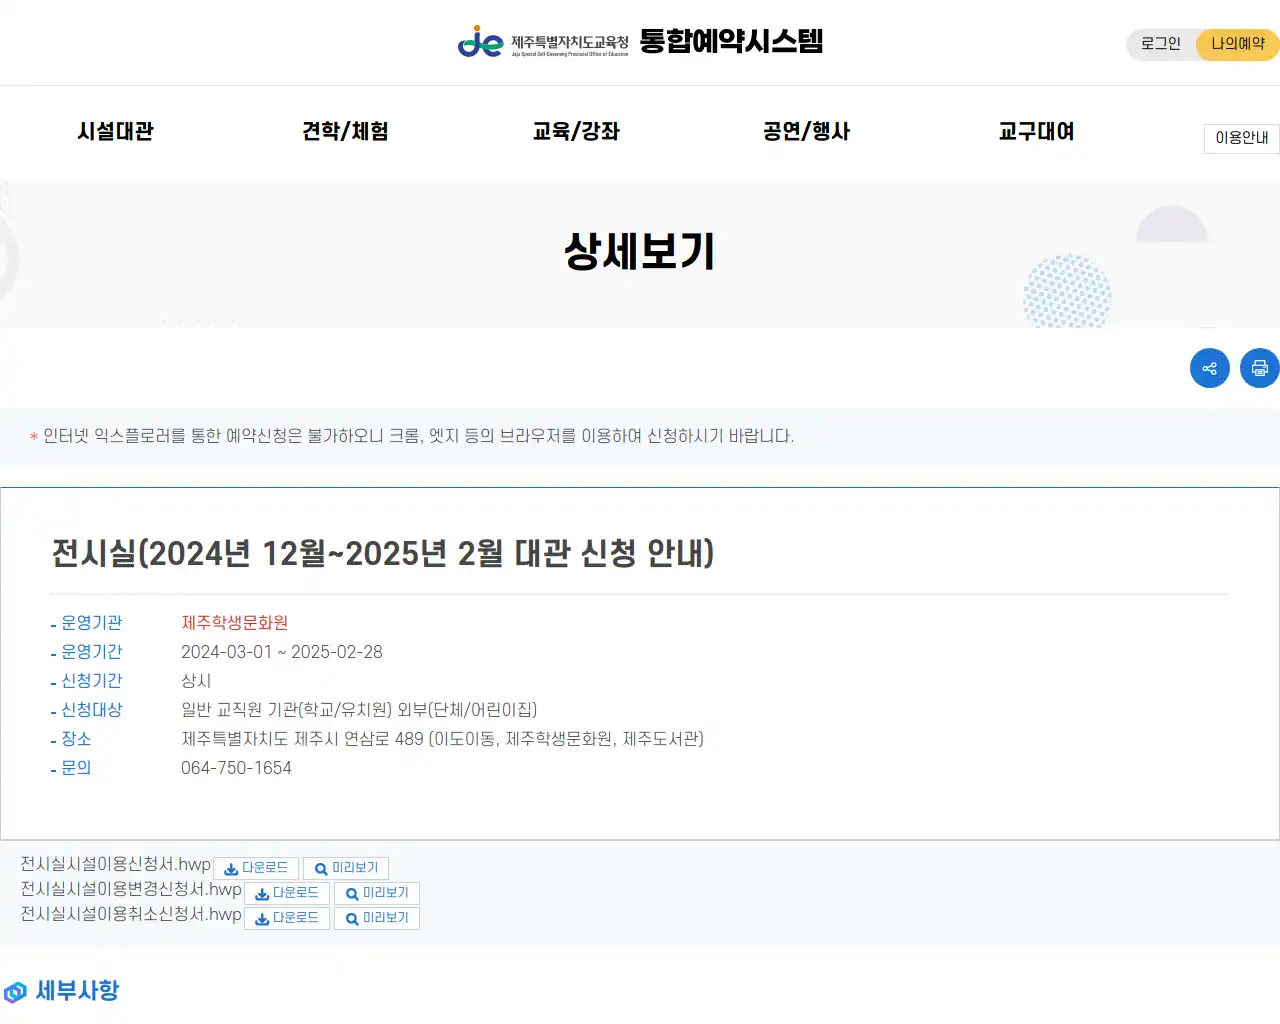Screen dimensions: 1280x1024
Task: Open the 교구대여 menu
Action: click(1036, 131)
